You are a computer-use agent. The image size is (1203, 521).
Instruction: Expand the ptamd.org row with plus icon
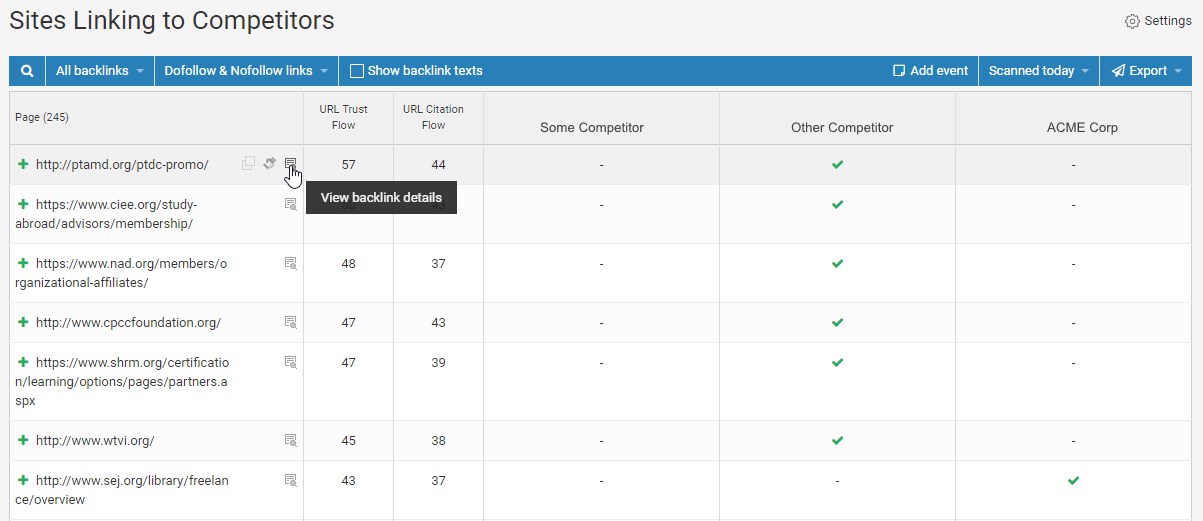(23, 164)
